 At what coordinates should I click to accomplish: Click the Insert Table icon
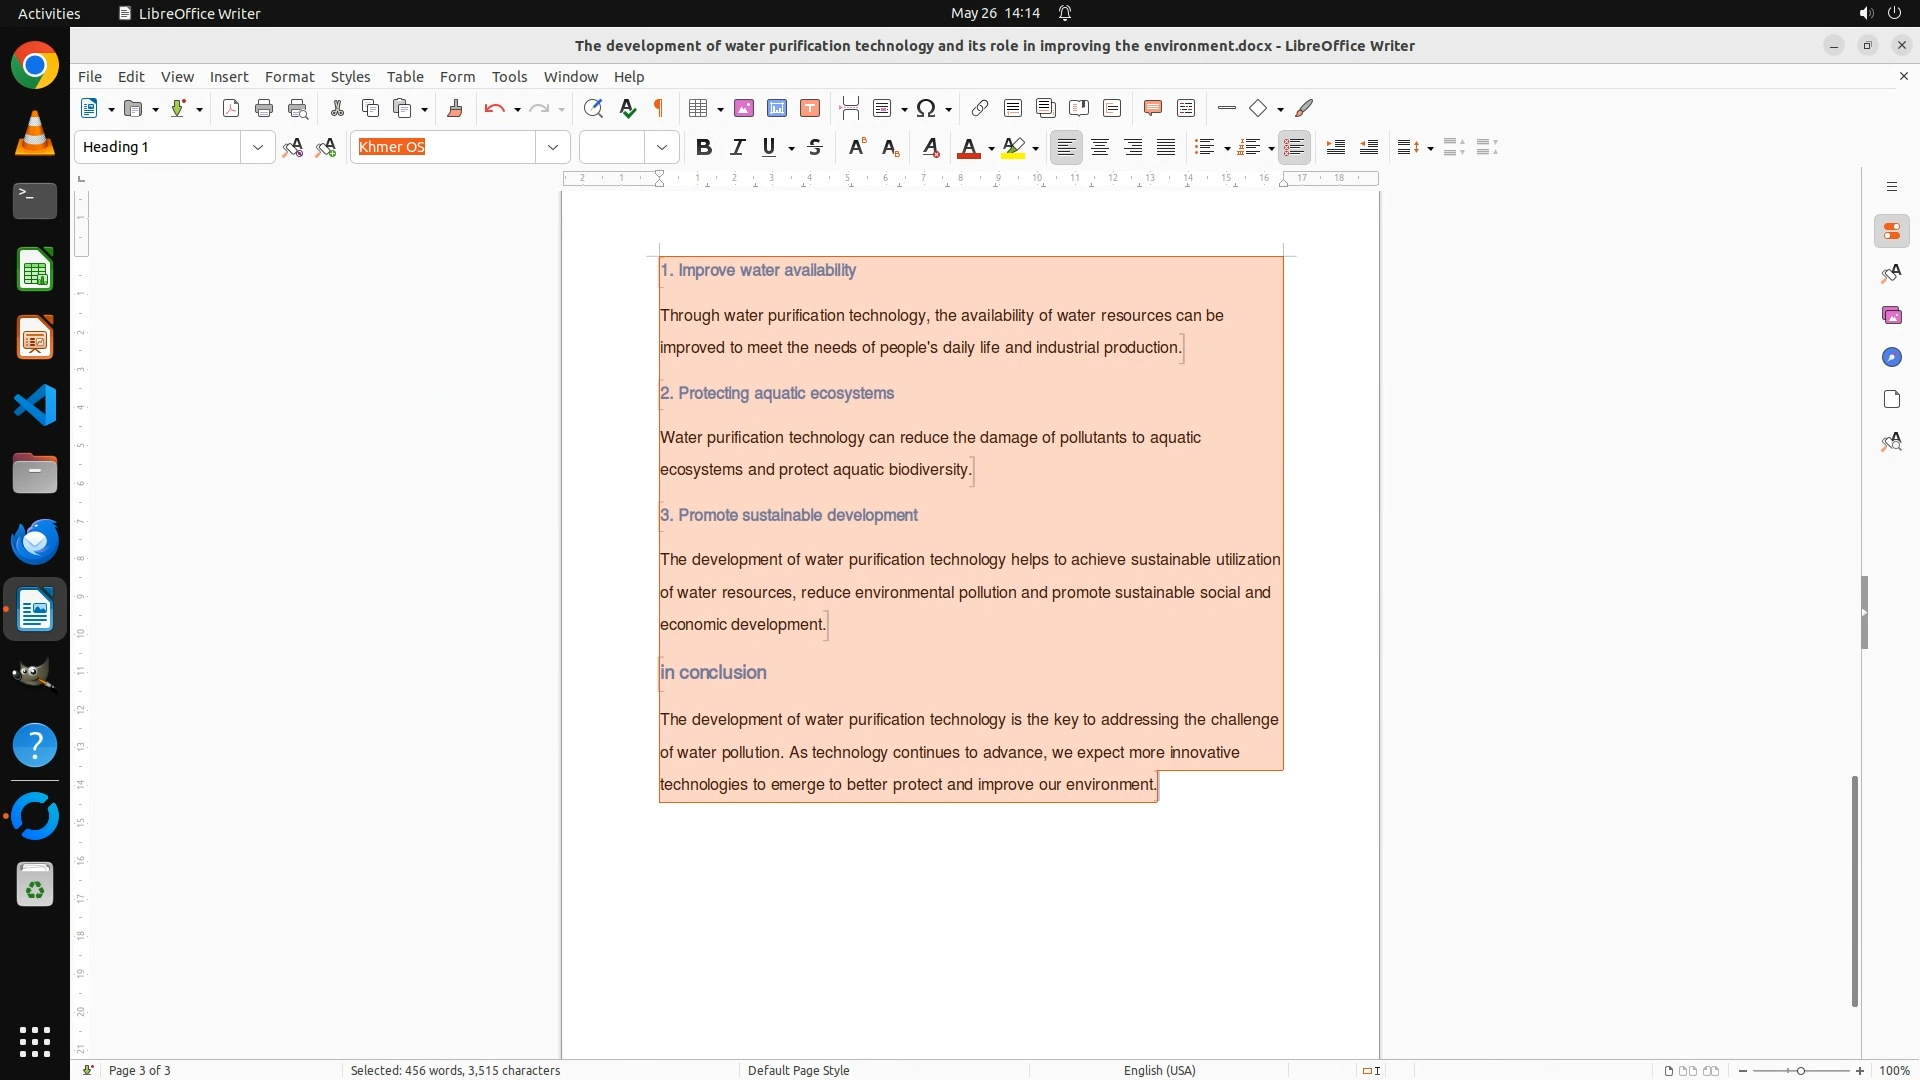point(698,108)
